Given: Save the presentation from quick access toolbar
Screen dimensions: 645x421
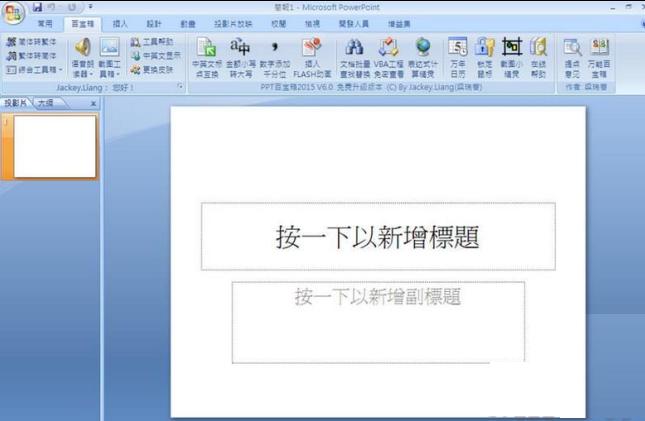Looking at the screenshot, I should pyautogui.click(x=37, y=7).
